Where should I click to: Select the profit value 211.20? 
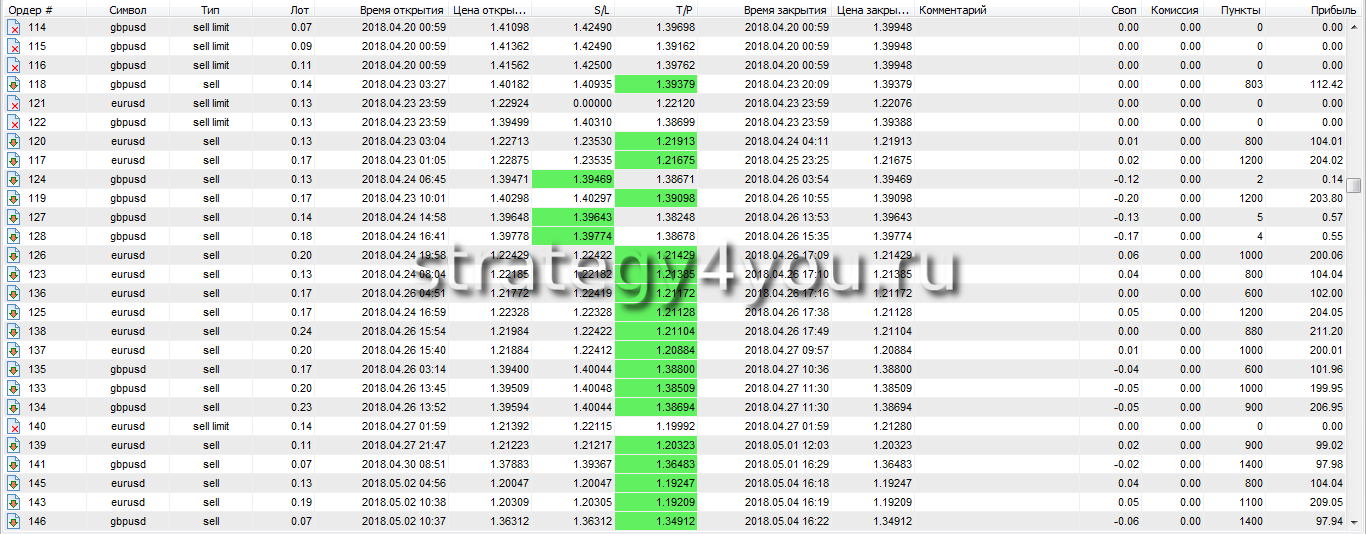coord(1326,332)
